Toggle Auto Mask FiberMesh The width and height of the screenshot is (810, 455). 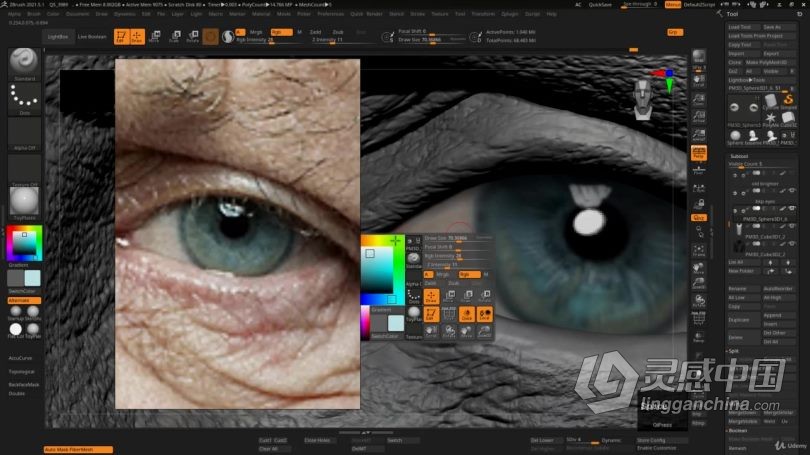tap(77, 449)
